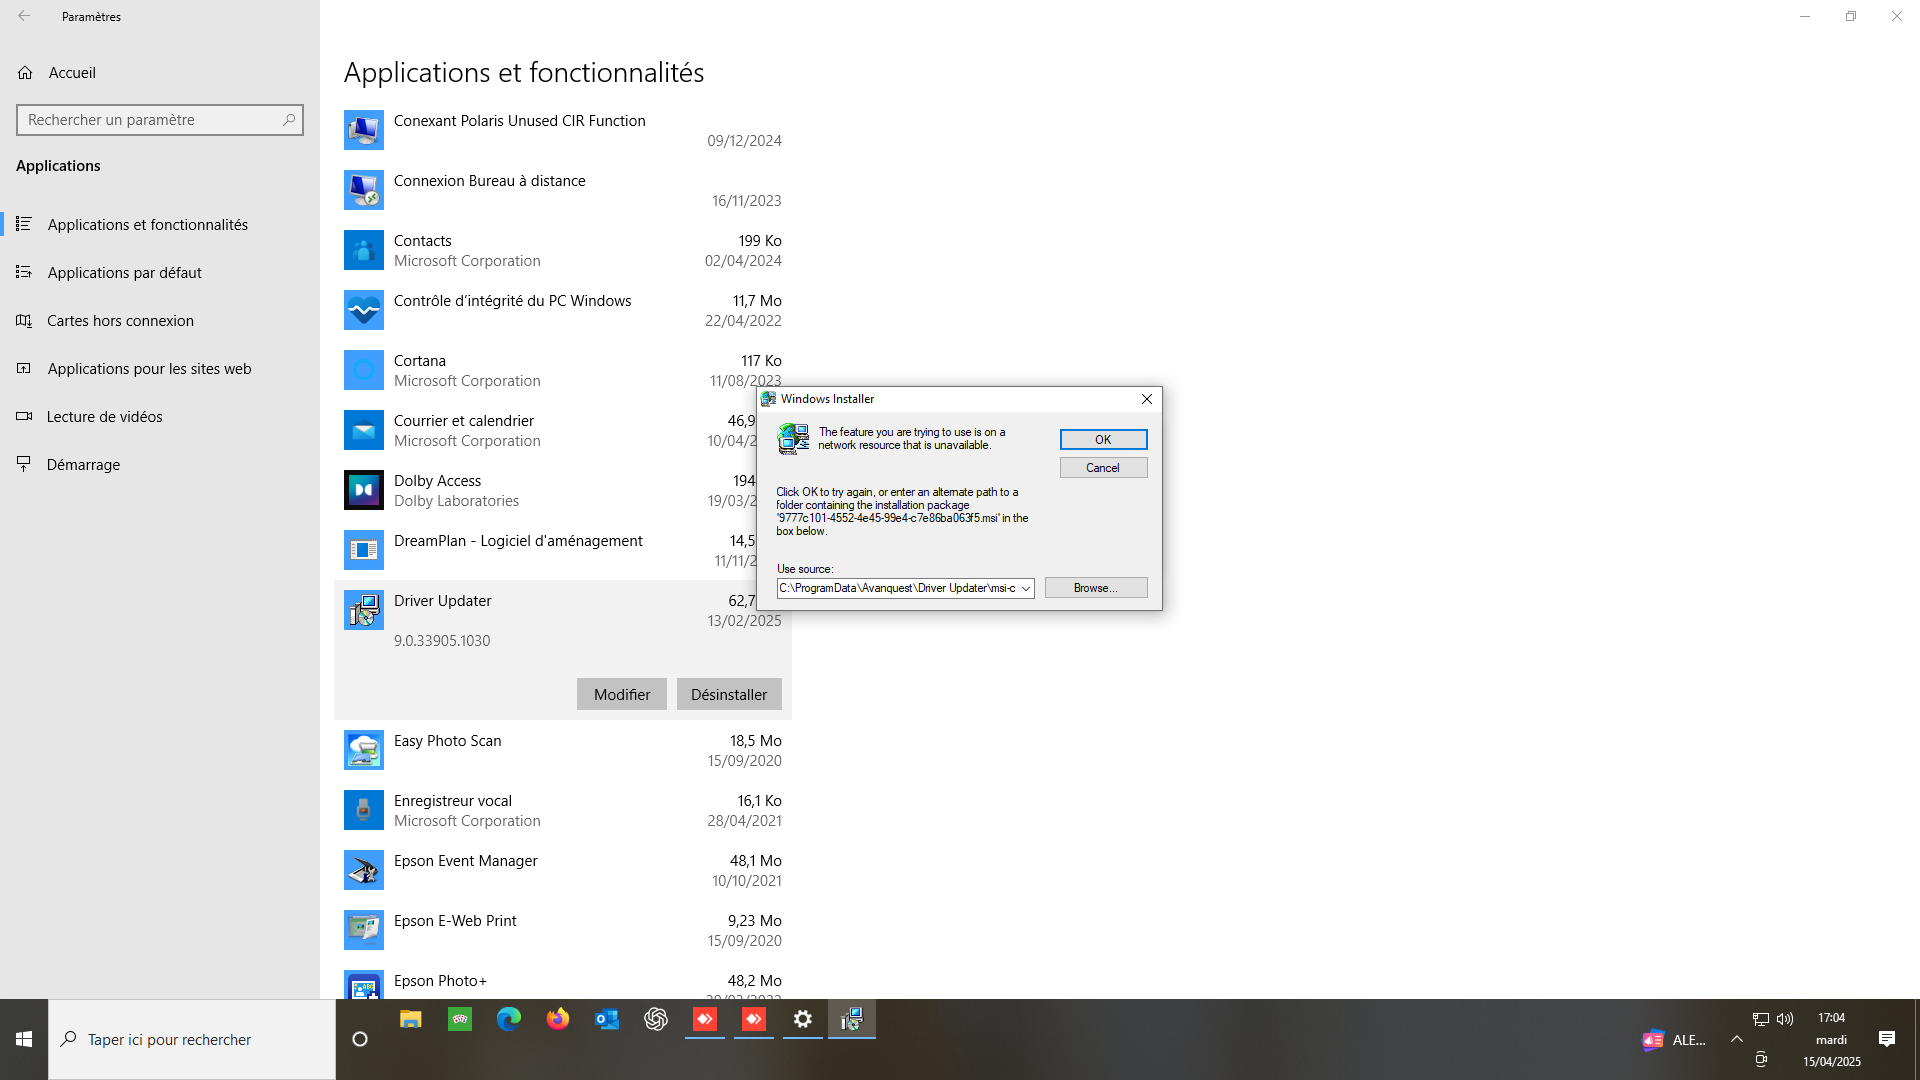The image size is (1920, 1080).
Task: Open the Use source path dropdown arrow
Action: [x=1026, y=589]
